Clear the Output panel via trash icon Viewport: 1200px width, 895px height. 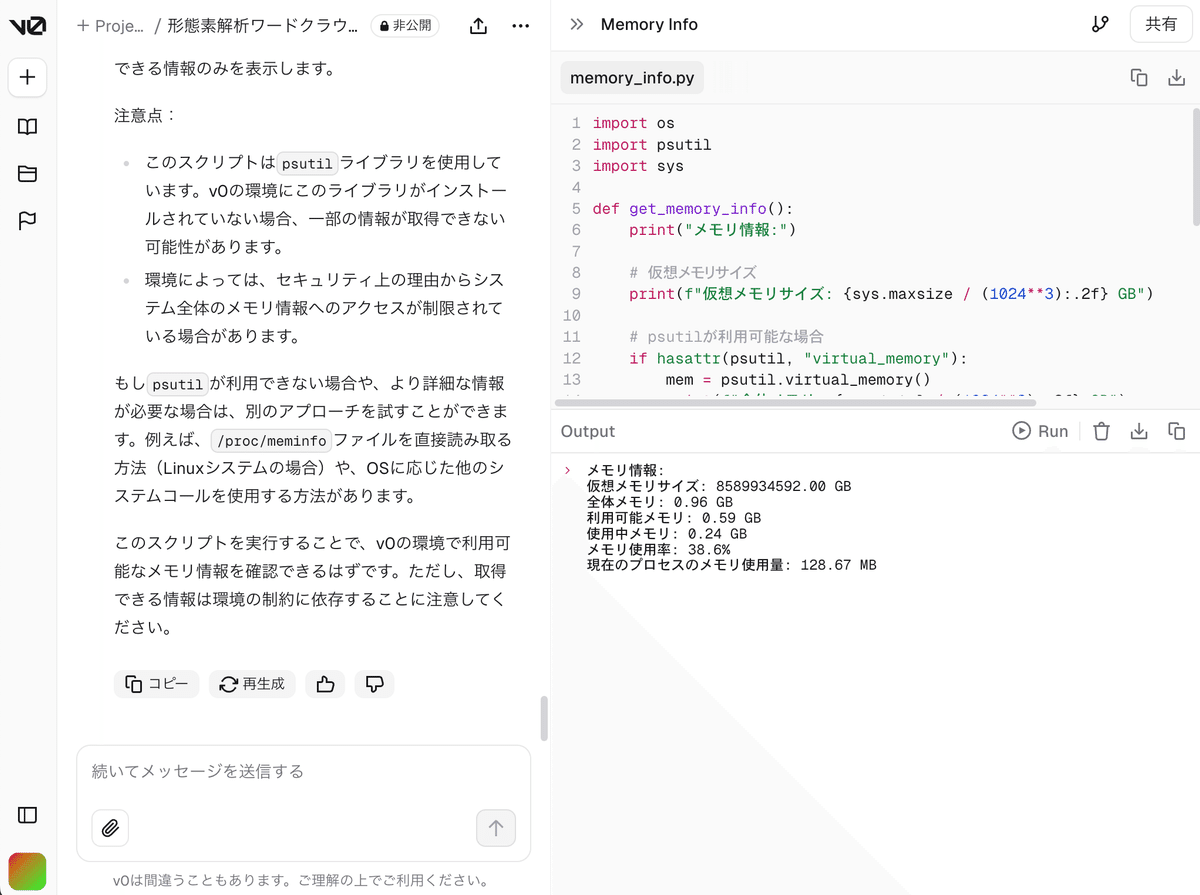[1100, 430]
